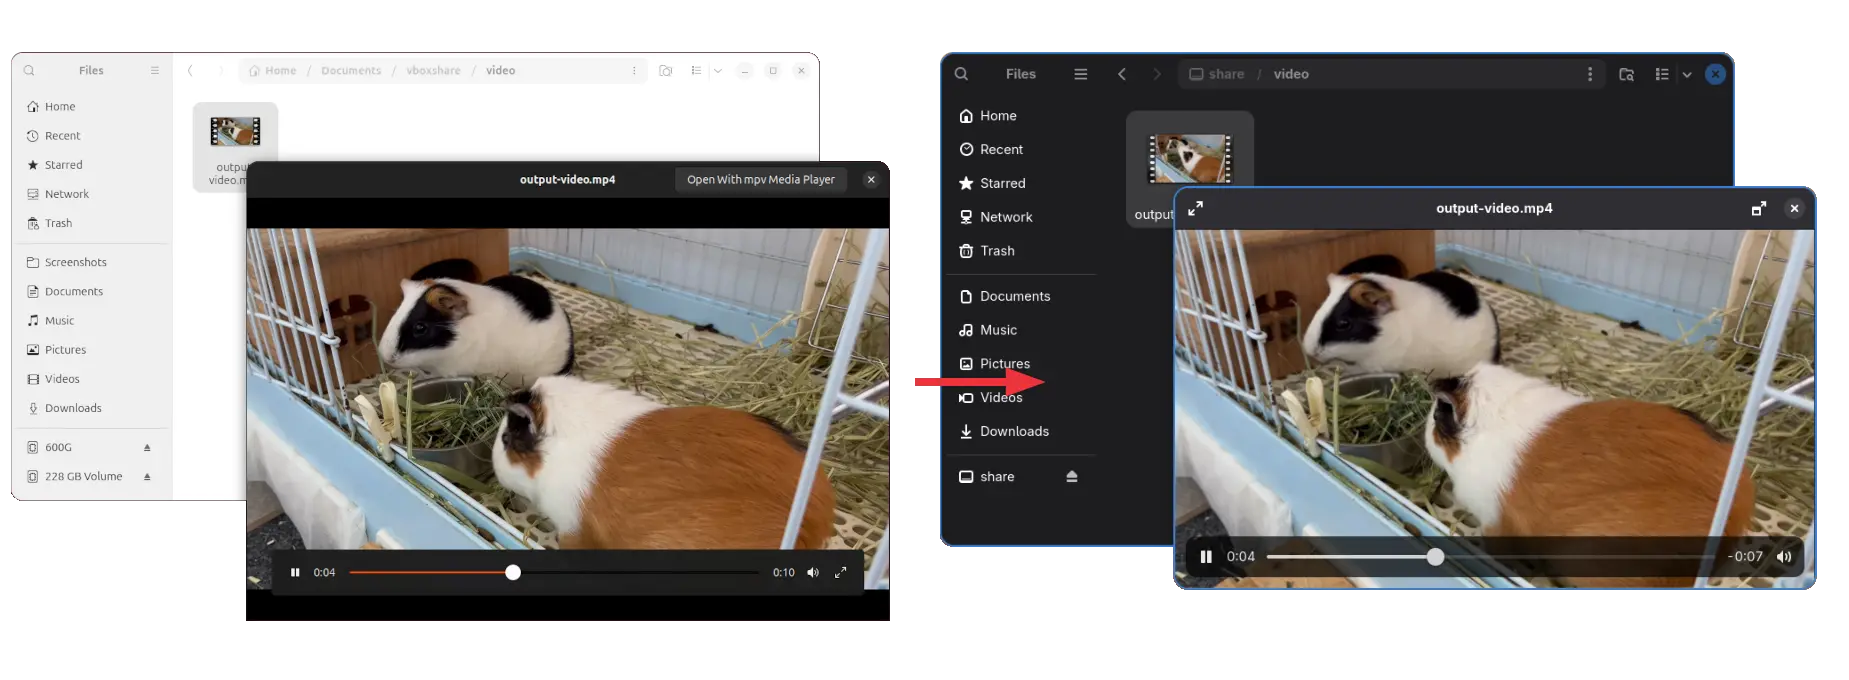This screenshot has width=1849, height=680.
Task: Enter fullscreen in the right preview header
Action: click(1195, 209)
